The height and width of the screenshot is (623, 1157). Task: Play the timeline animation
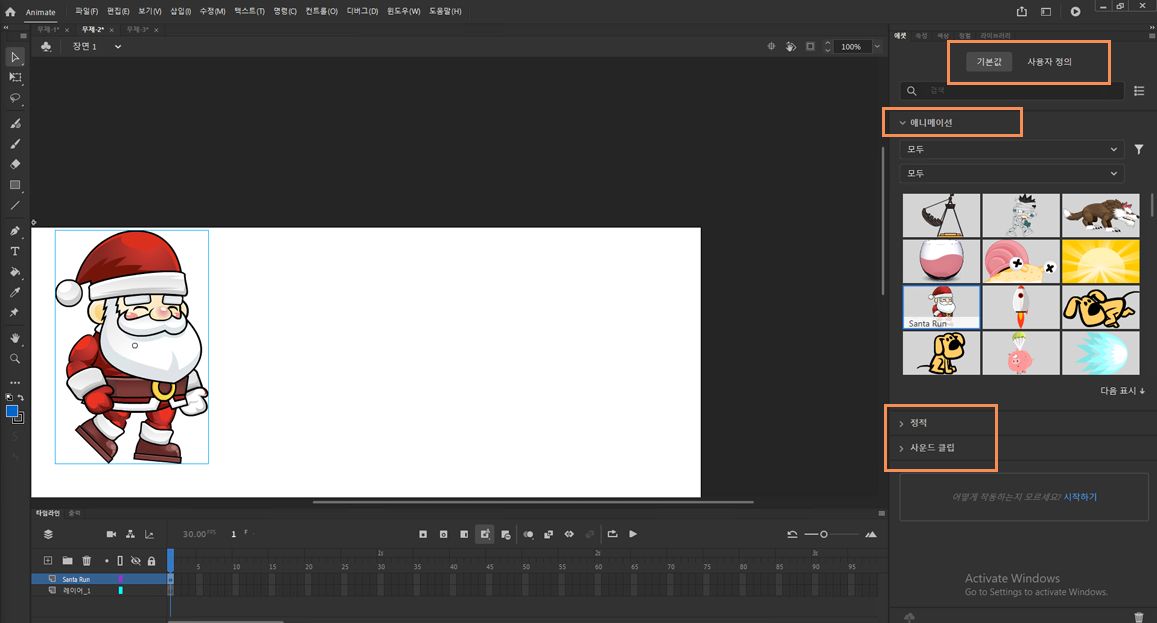(633, 534)
